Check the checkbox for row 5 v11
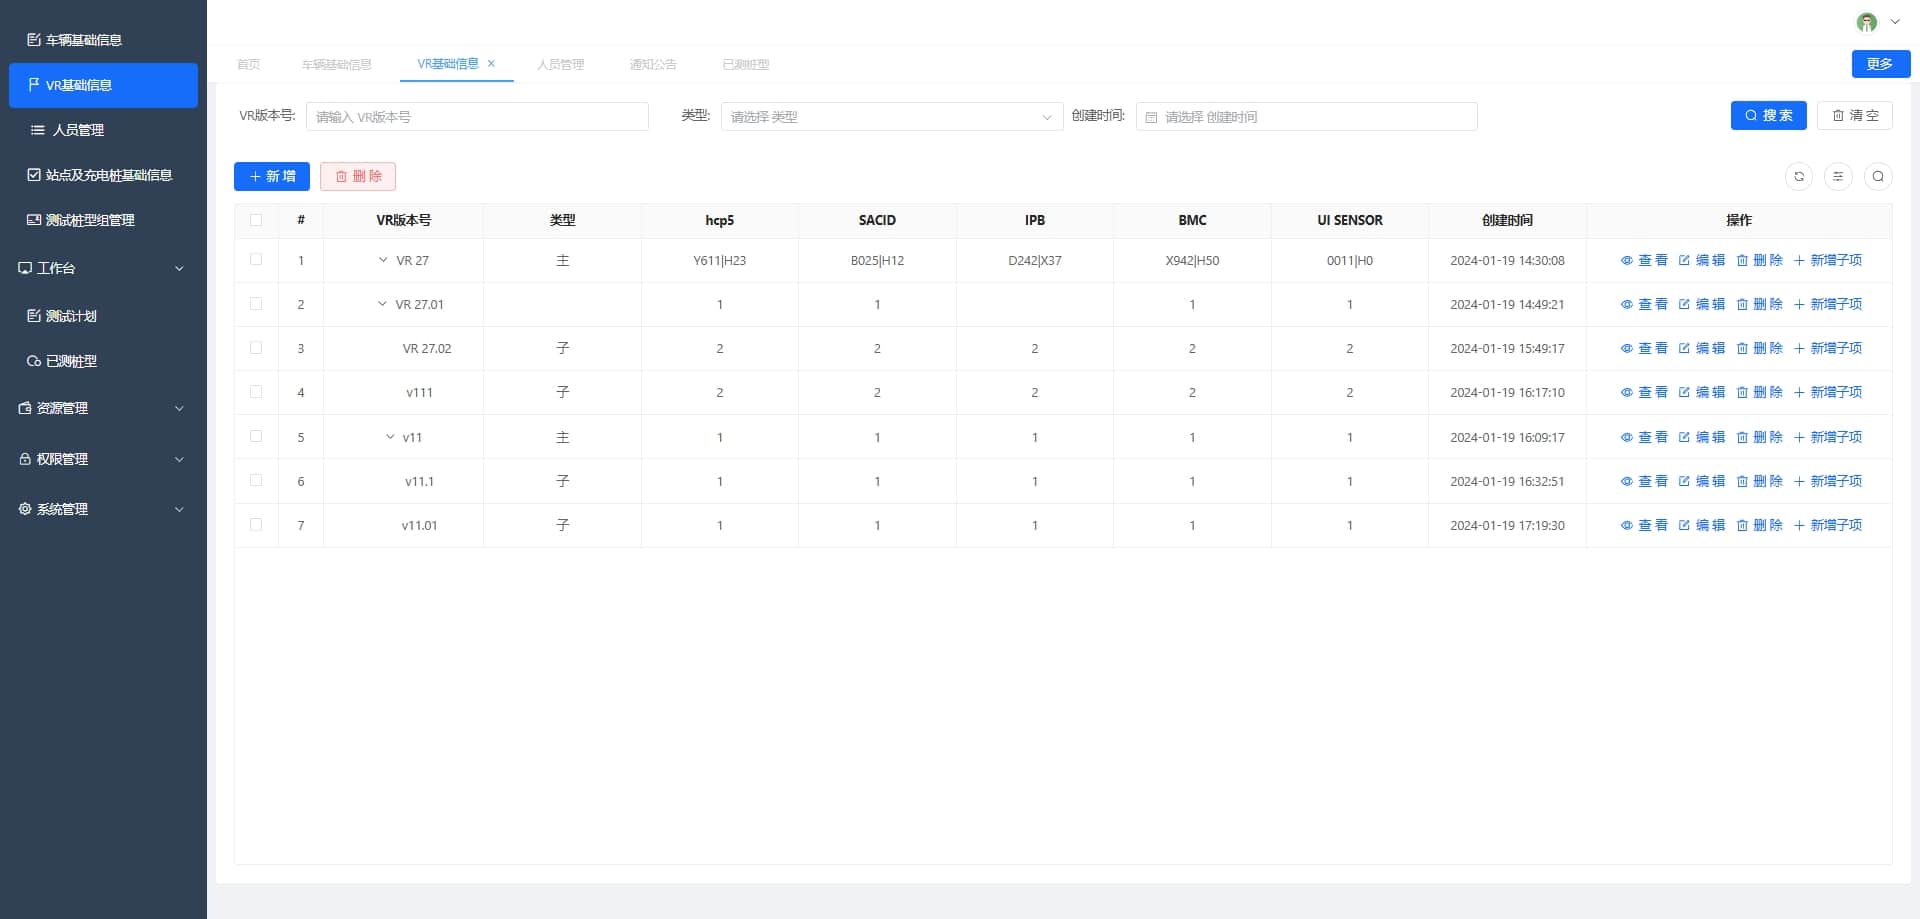 [256, 437]
